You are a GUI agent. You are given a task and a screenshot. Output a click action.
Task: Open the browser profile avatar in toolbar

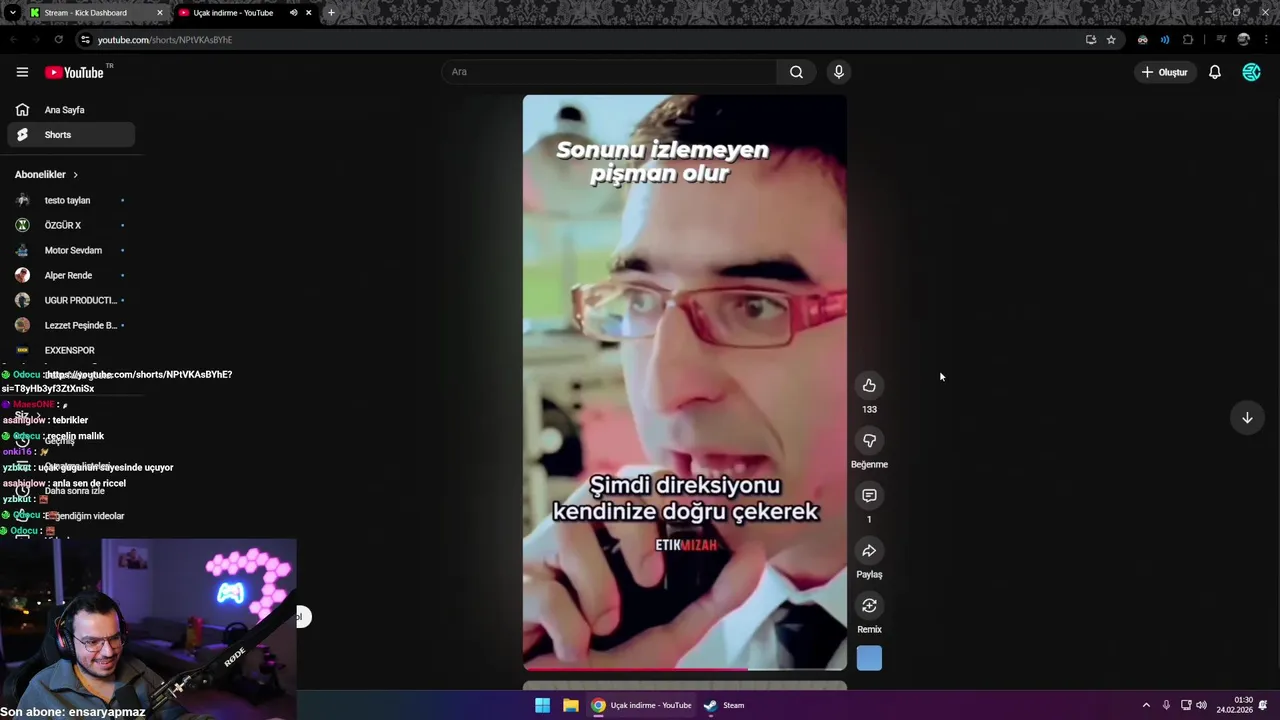[x=1243, y=40]
